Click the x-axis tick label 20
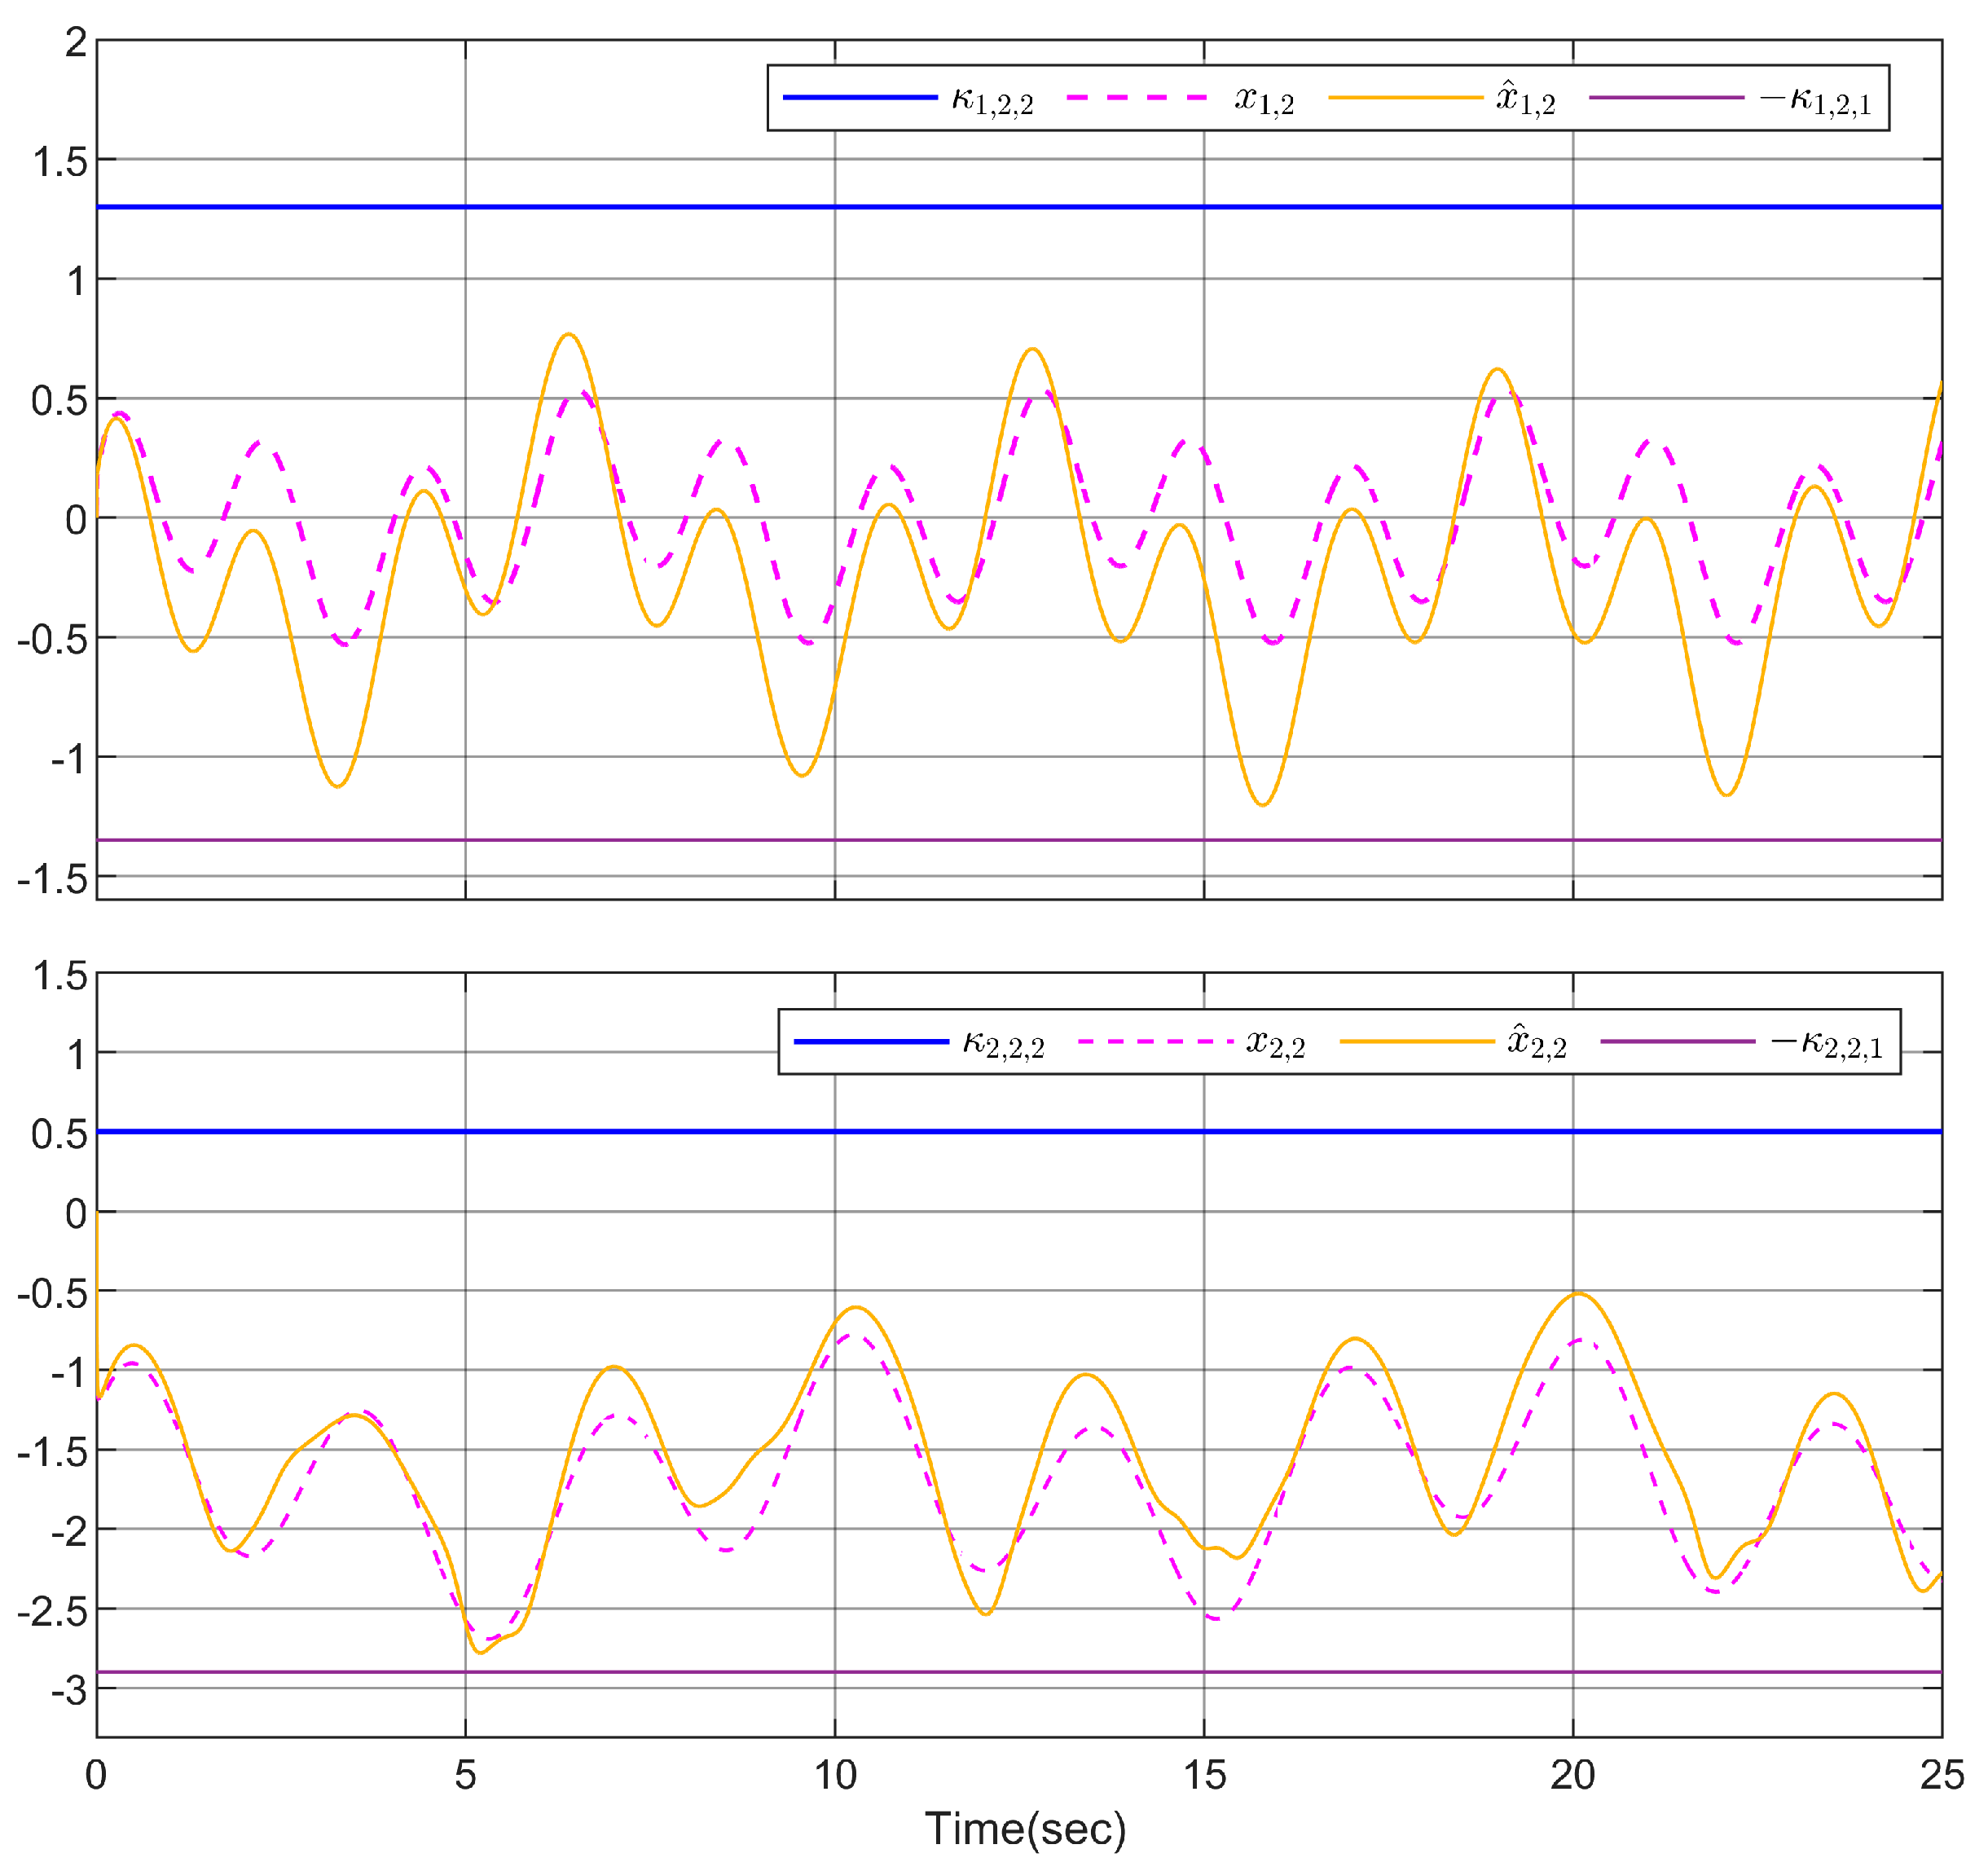This screenshot has width=1988, height=1871. tap(1573, 1775)
